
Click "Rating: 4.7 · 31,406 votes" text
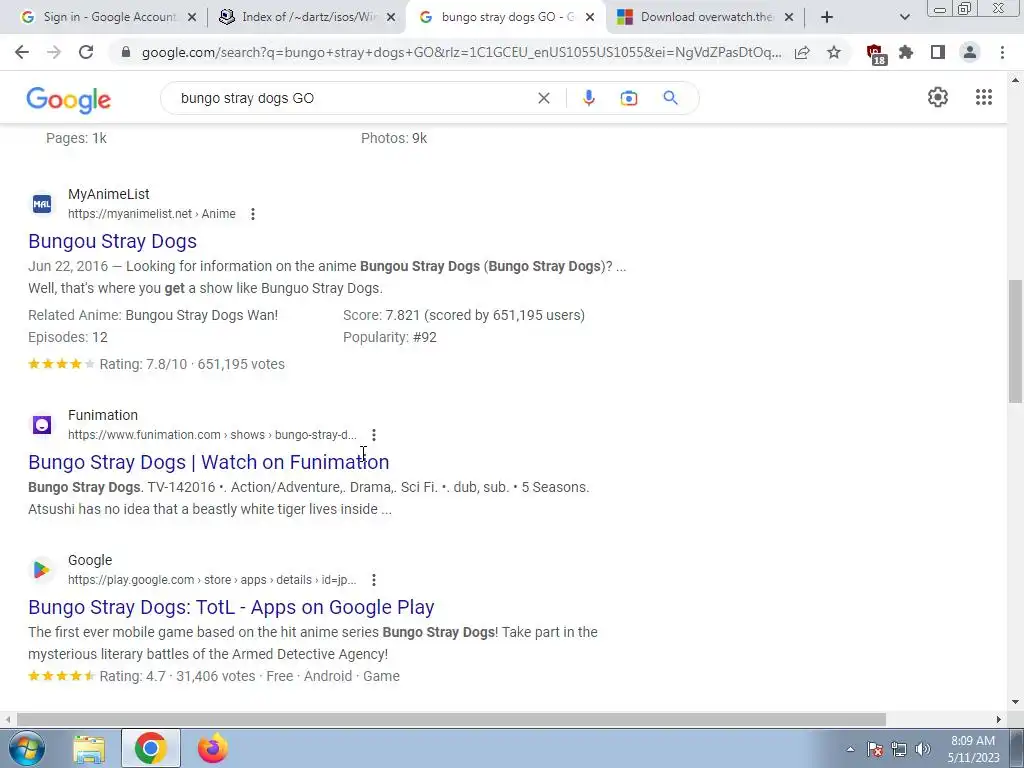[177, 676]
